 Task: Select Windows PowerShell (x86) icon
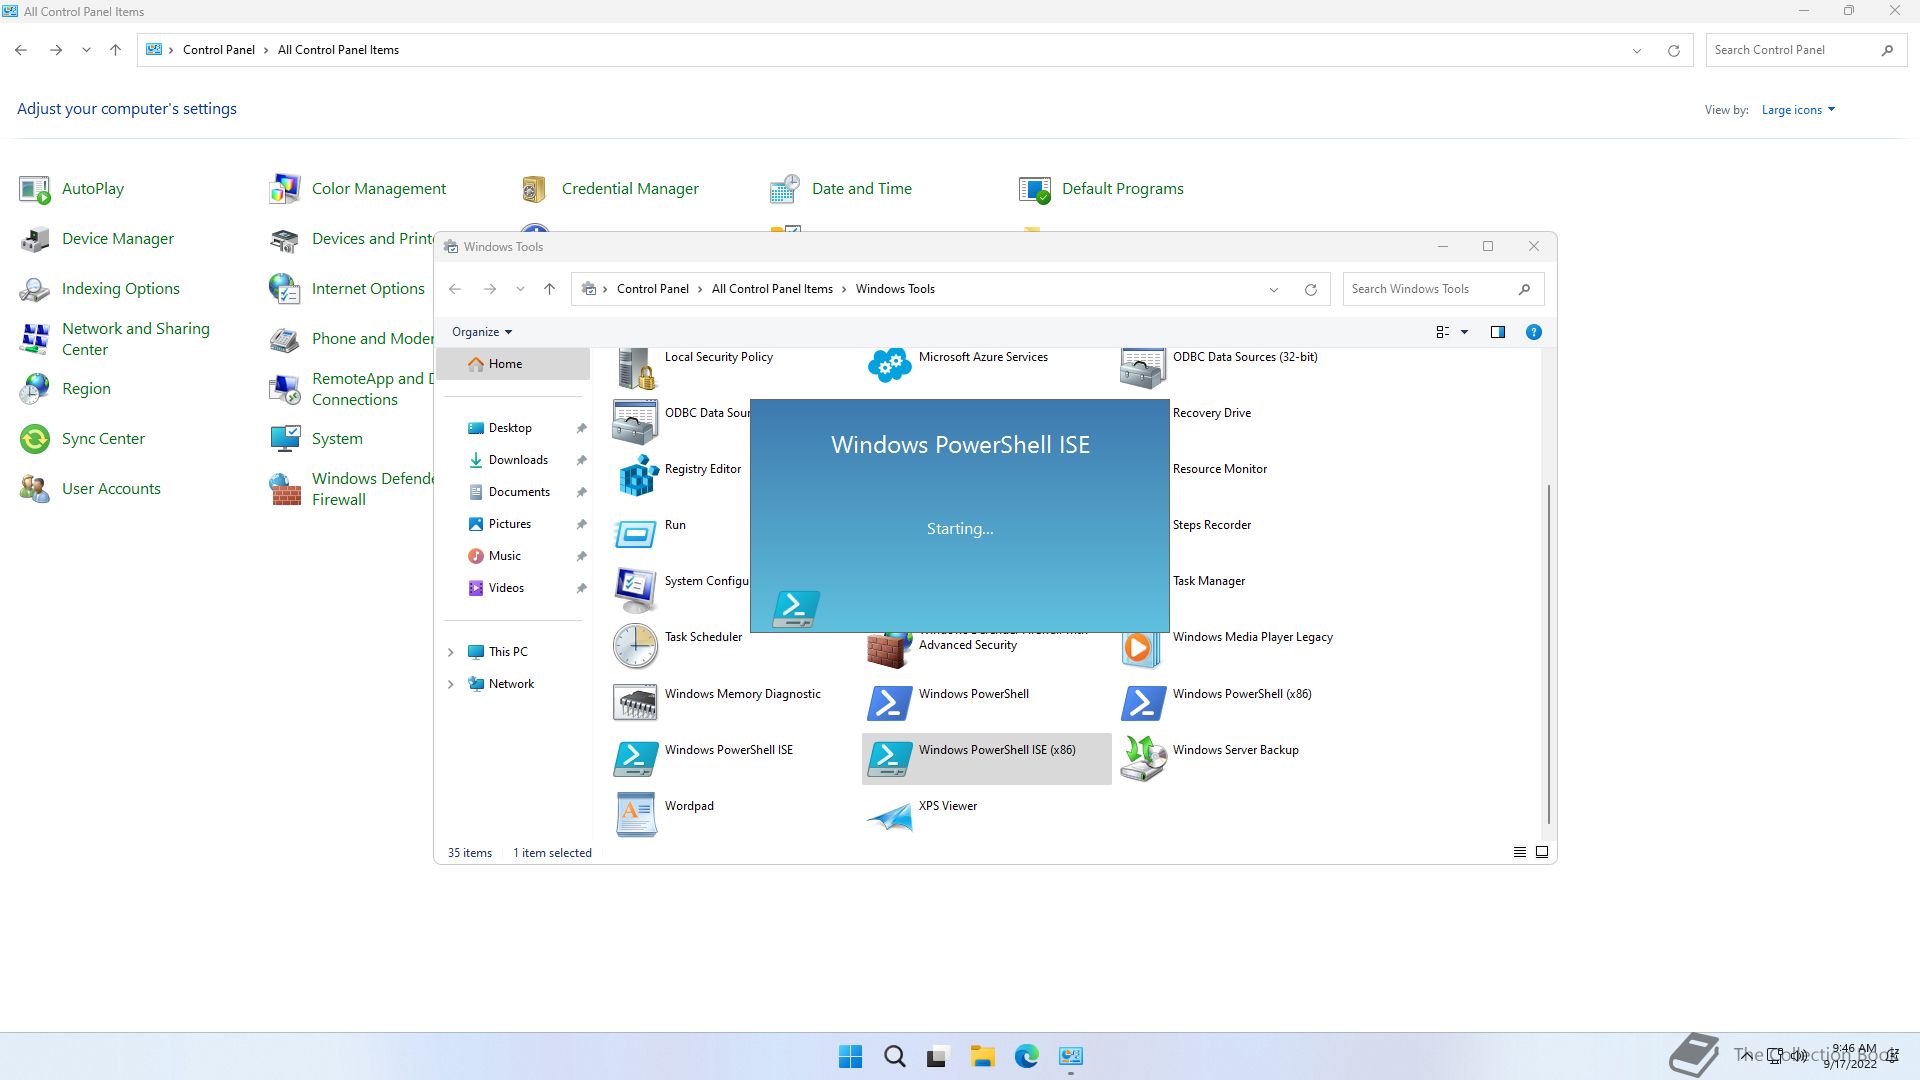click(1143, 703)
